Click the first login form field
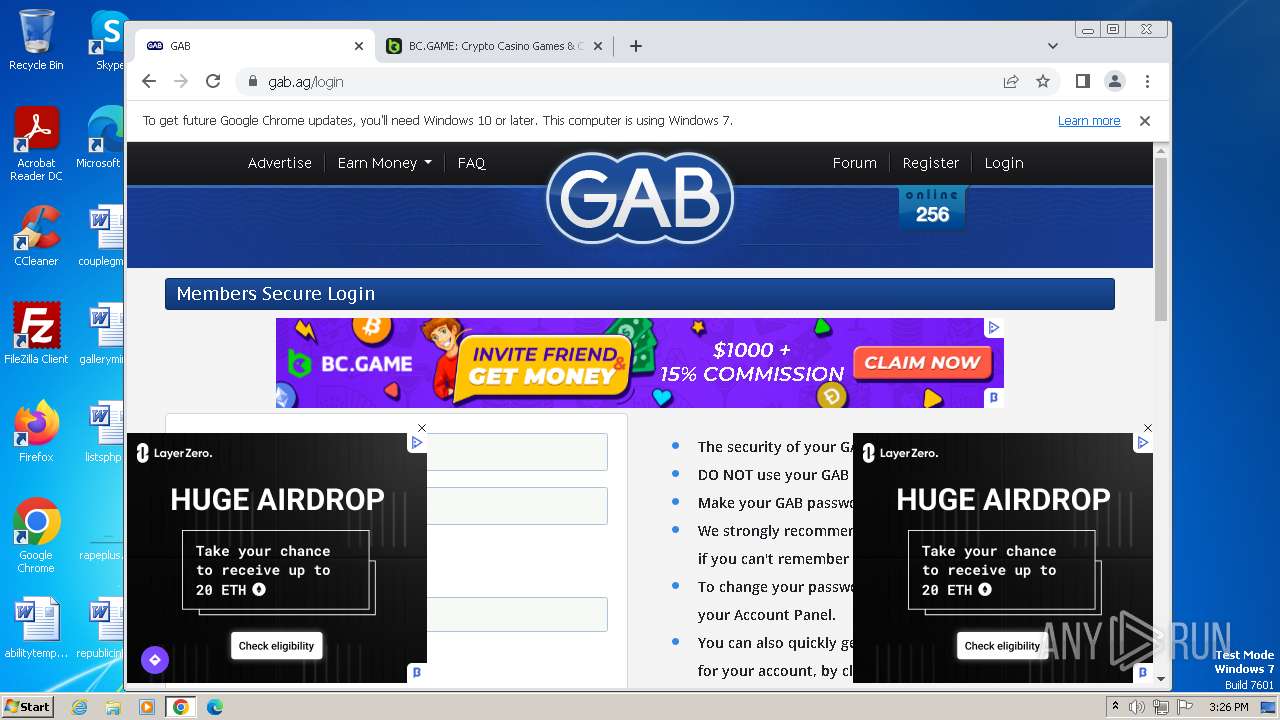Screen dimensions: 1280x720 pos(517,452)
